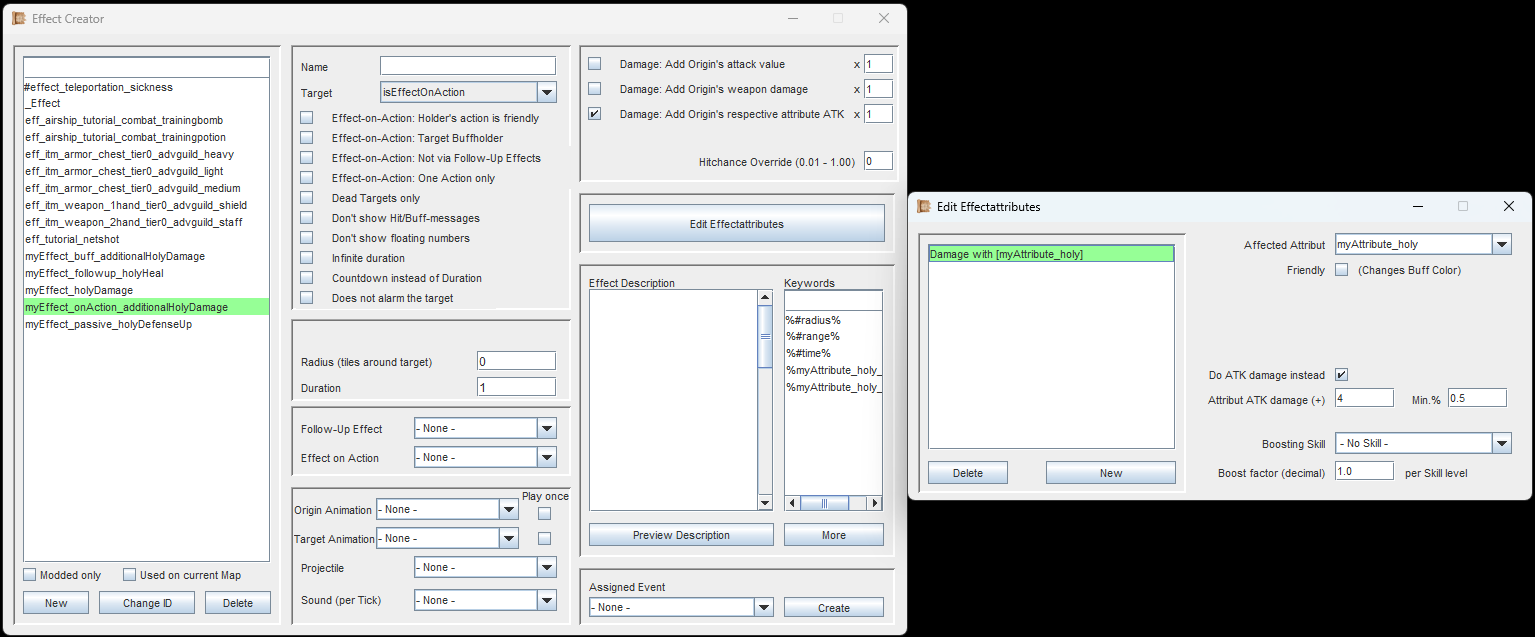Select eff_tutorial_netshot from the list

click(x=77, y=239)
